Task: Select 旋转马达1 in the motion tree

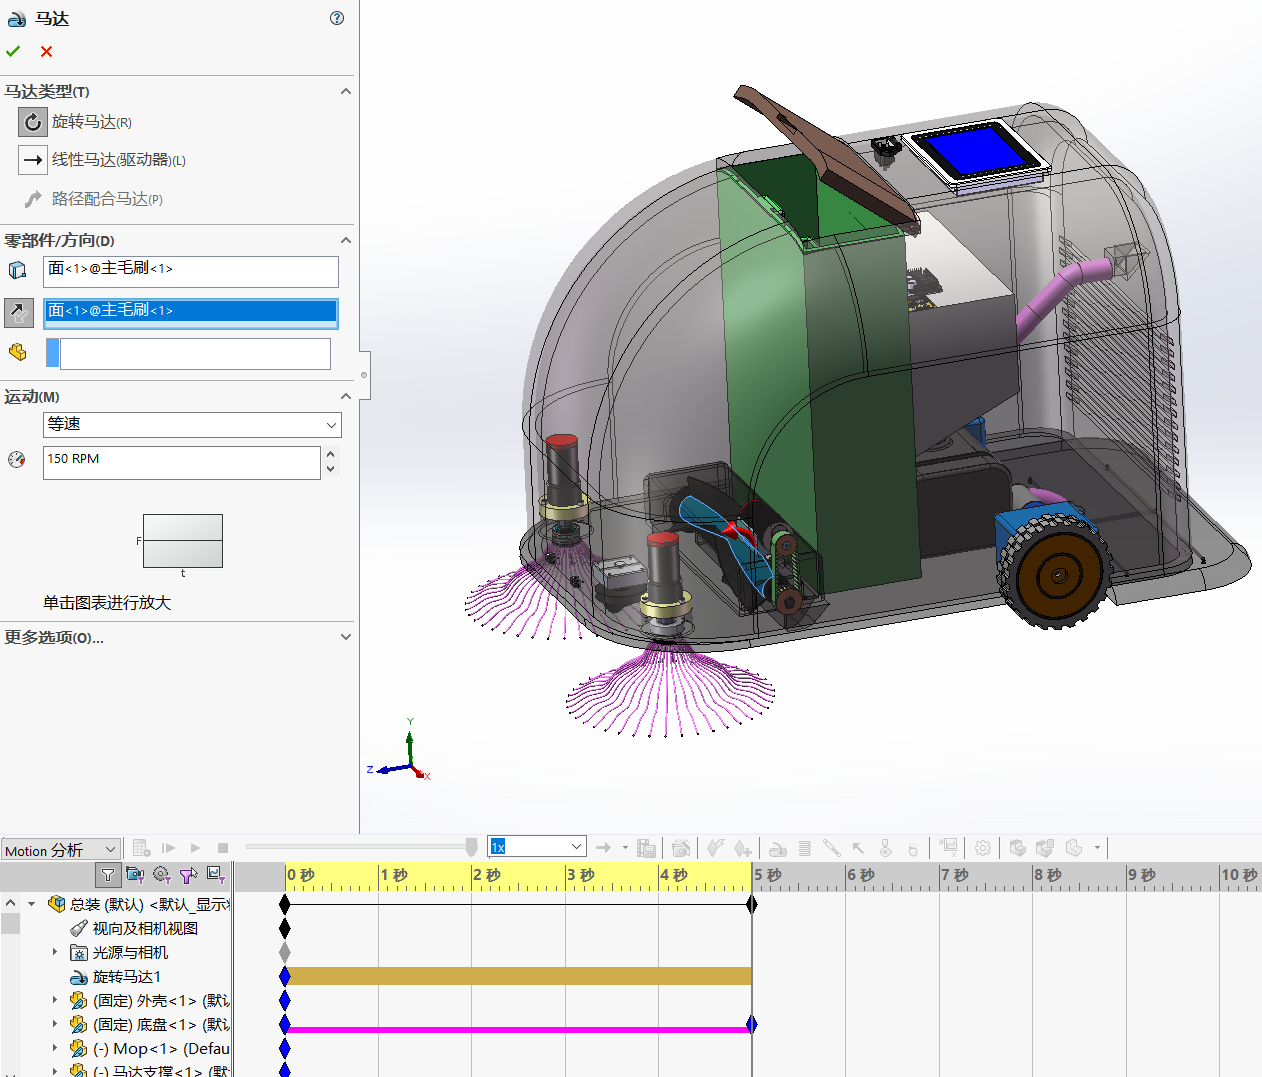Action: [x=127, y=977]
